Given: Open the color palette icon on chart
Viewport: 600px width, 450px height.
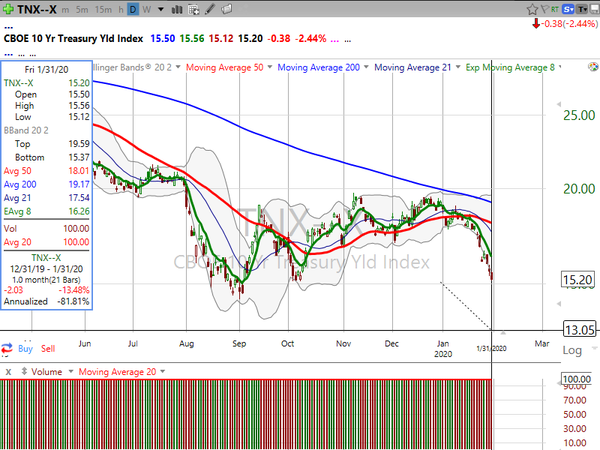Looking at the screenshot, I should [593, 67].
